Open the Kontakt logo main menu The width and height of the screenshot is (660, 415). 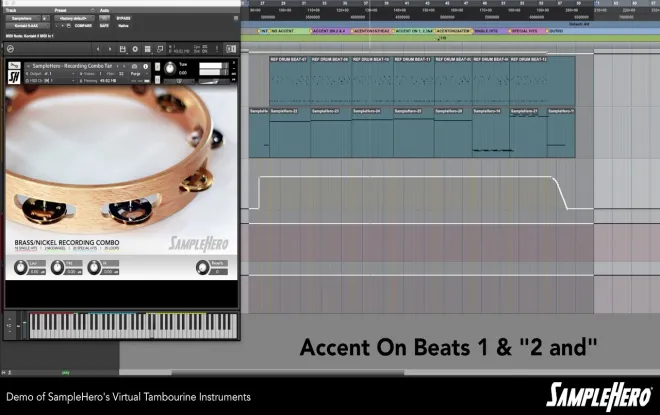click(x=10, y=49)
